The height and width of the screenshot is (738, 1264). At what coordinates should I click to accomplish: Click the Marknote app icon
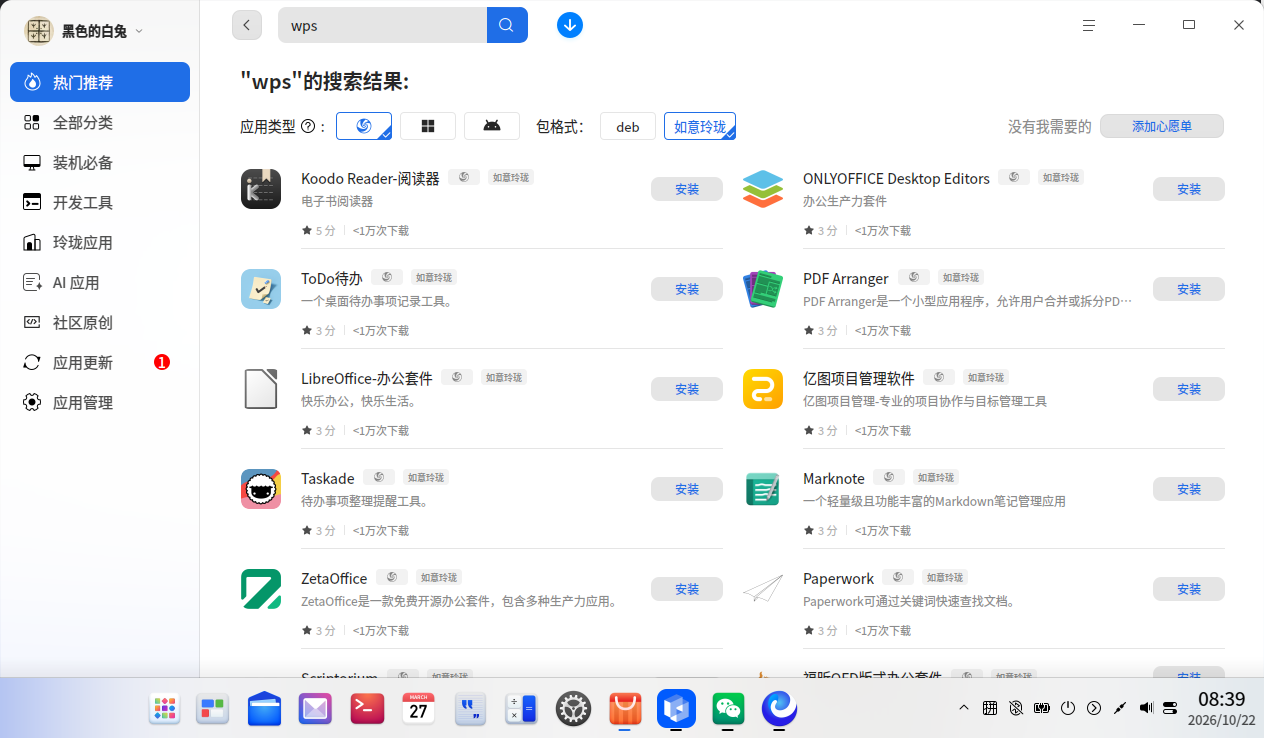(763, 489)
